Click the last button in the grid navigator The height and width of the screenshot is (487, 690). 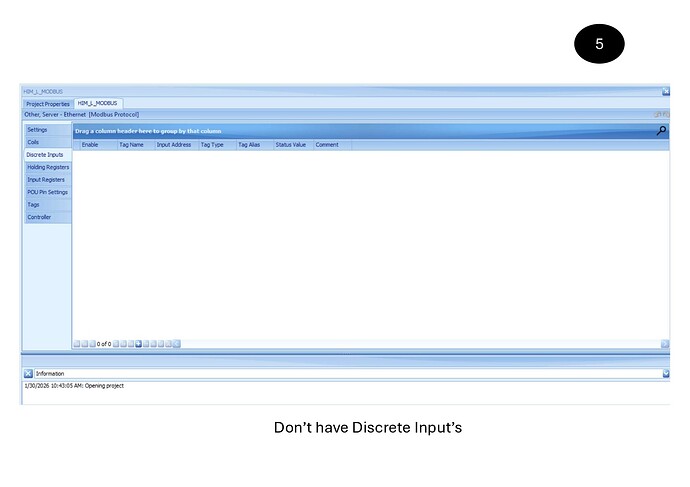[x=177, y=344]
